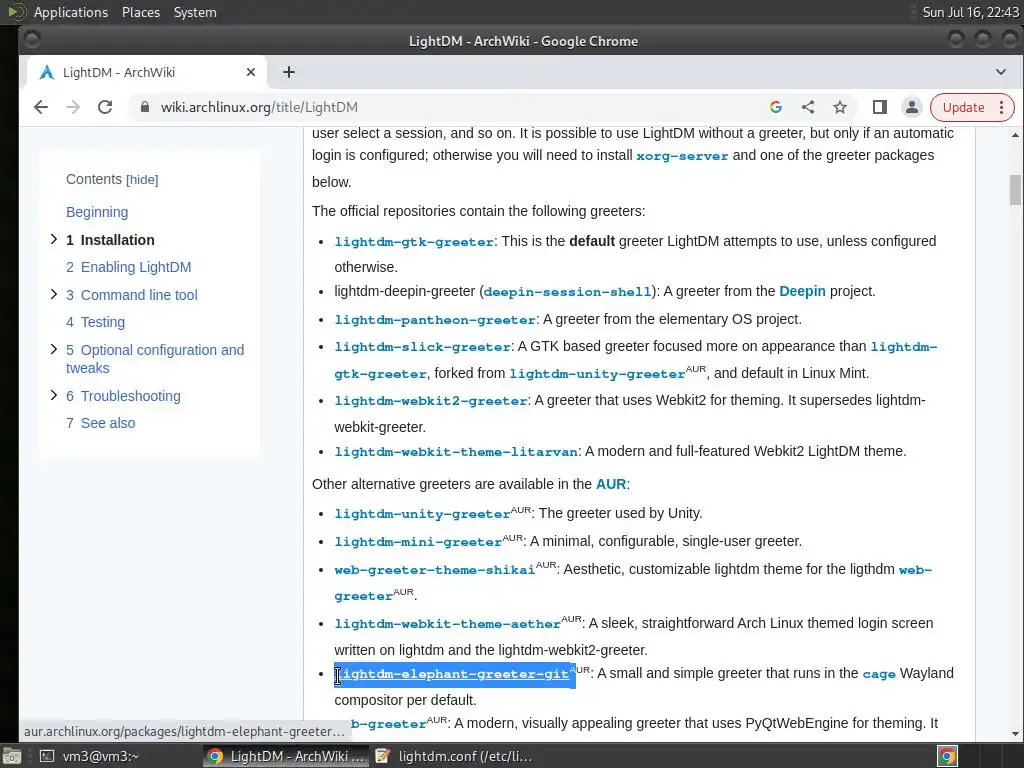The width and height of the screenshot is (1024, 768).
Task: Open the lightdm-webkit-theme-litarvan link
Action: [456, 452]
